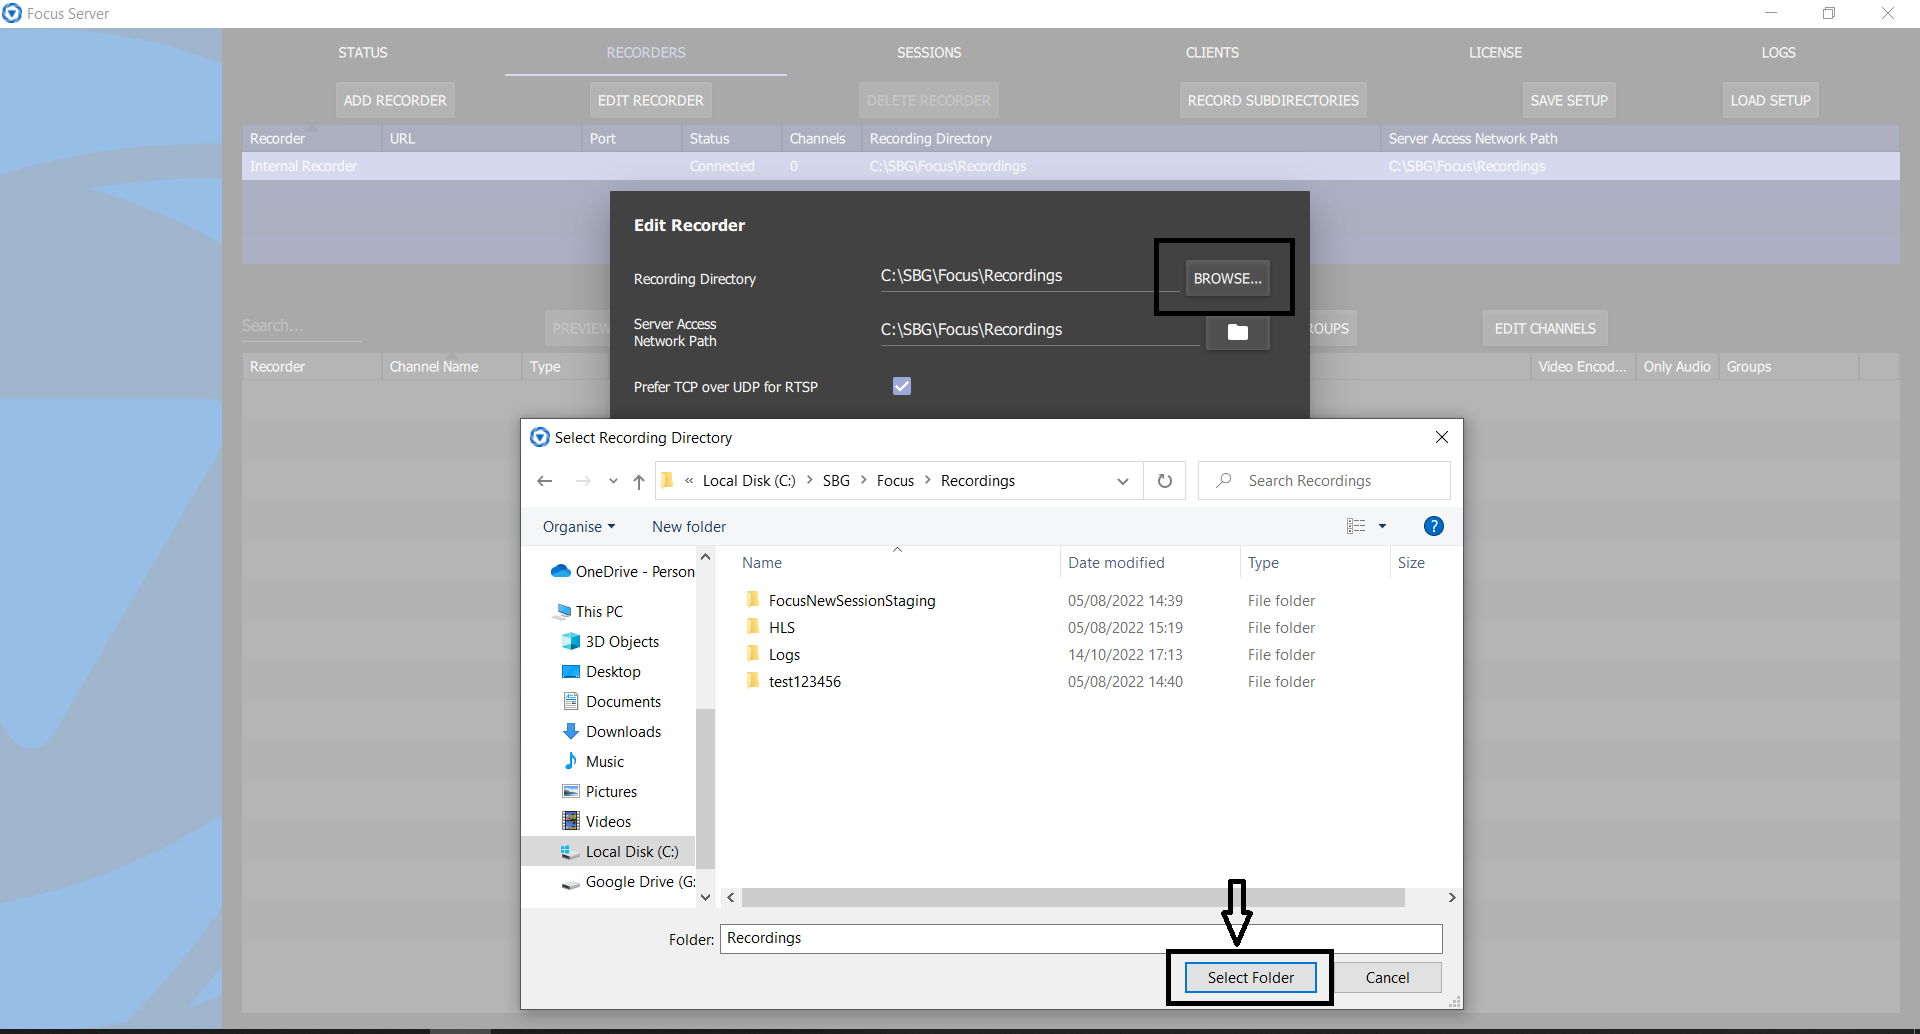Open the address bar path history dropdown

[x=1123, y=481]
